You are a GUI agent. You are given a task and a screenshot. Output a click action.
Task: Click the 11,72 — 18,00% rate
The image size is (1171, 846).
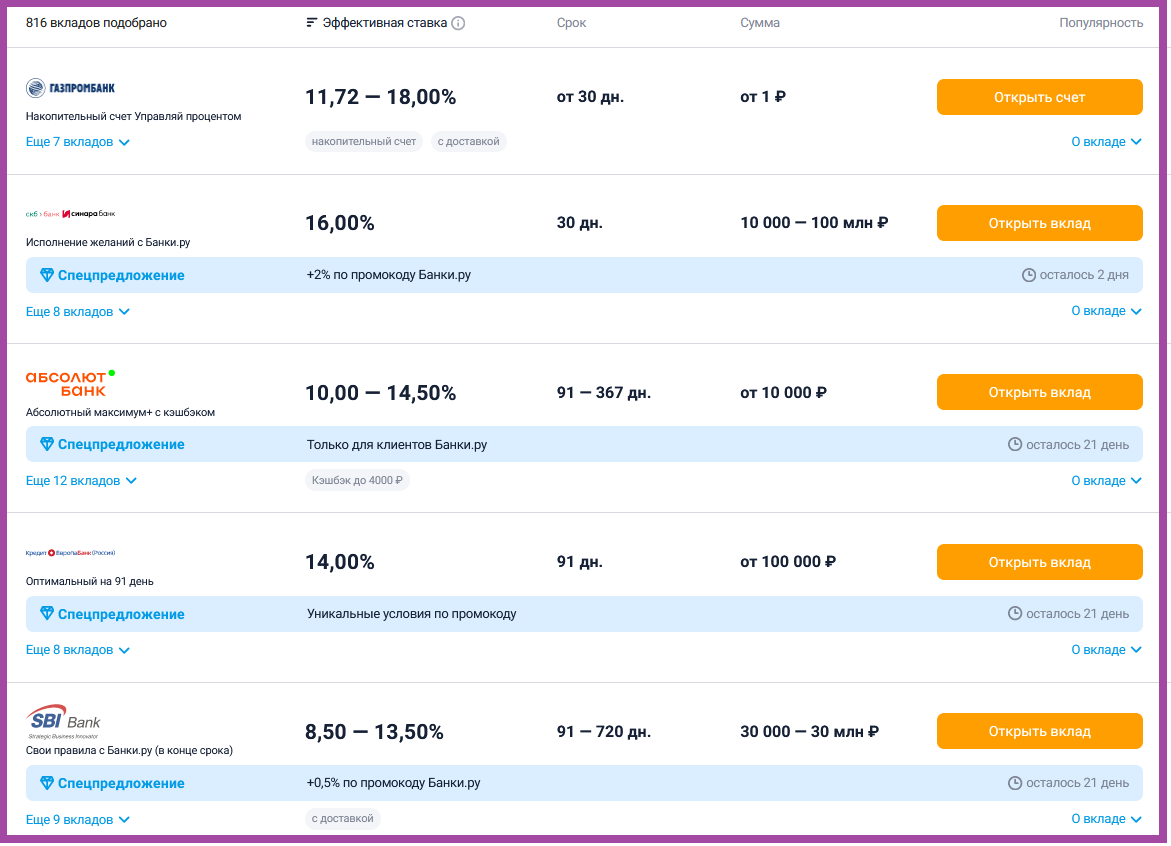coord(381,97)
